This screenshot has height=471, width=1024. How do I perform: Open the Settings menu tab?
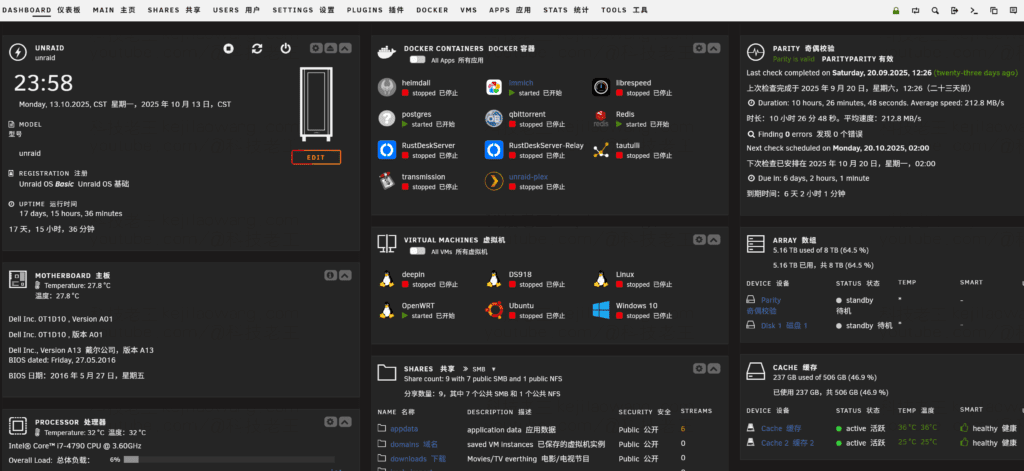tap(304, 10)
